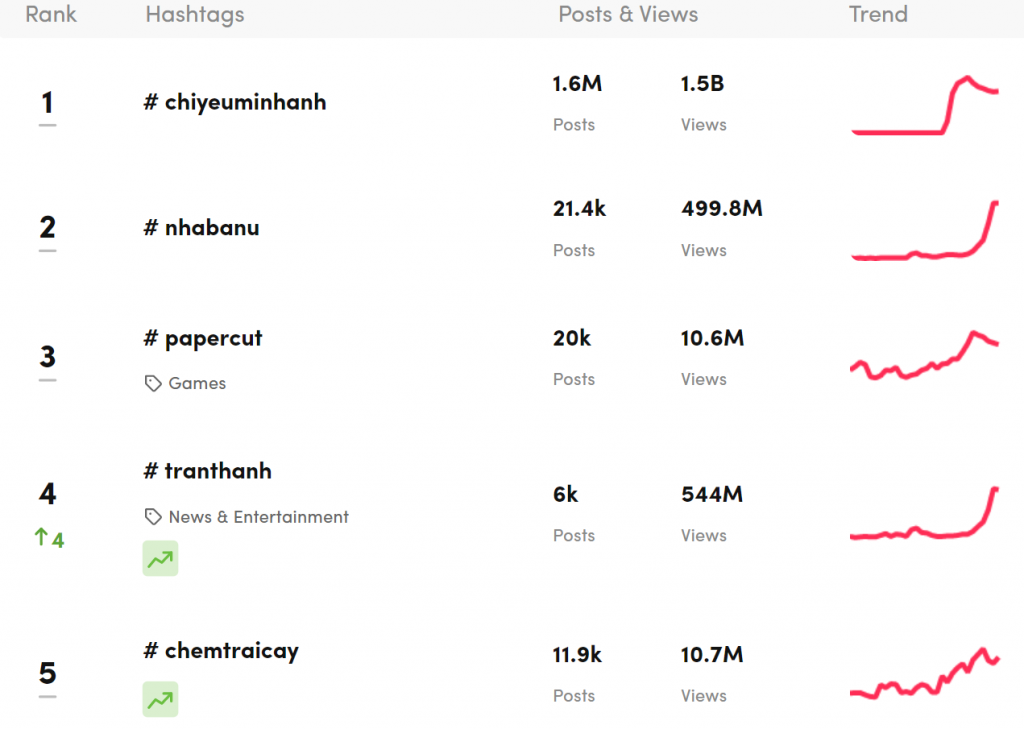This screenshot has width=1024, height=729.
Task: Click the tag icon beside News & Entertainment
Action: [153, 517]
